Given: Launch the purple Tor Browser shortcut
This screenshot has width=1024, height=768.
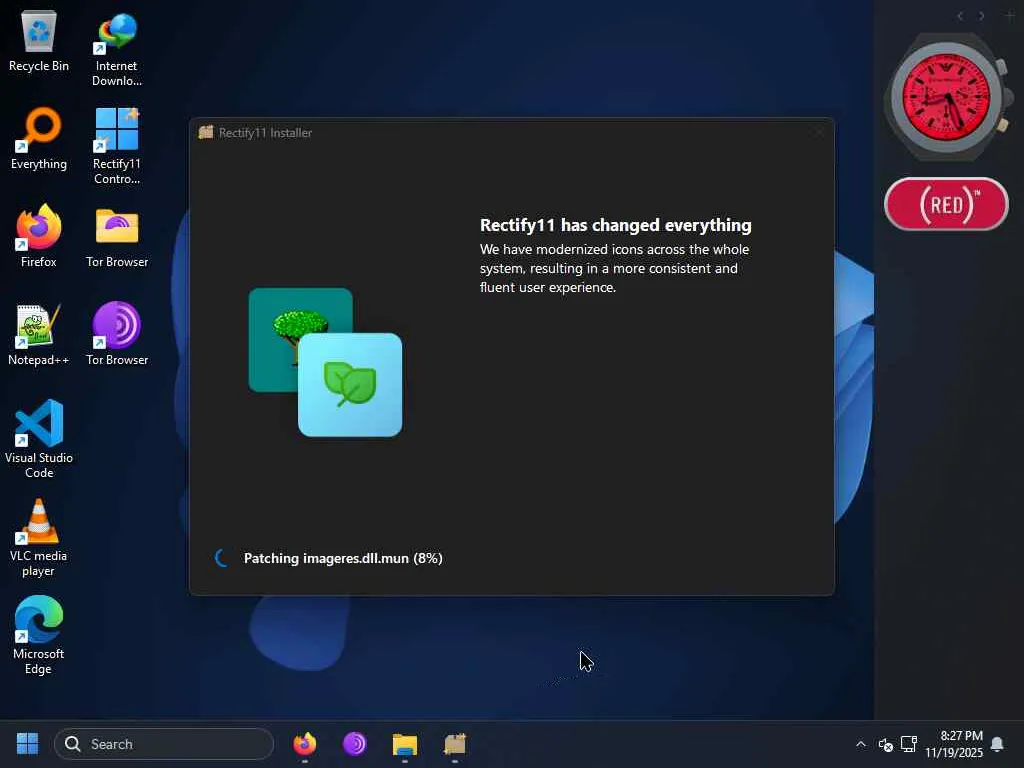Looking at the screenshot, I should pos(117,334).
